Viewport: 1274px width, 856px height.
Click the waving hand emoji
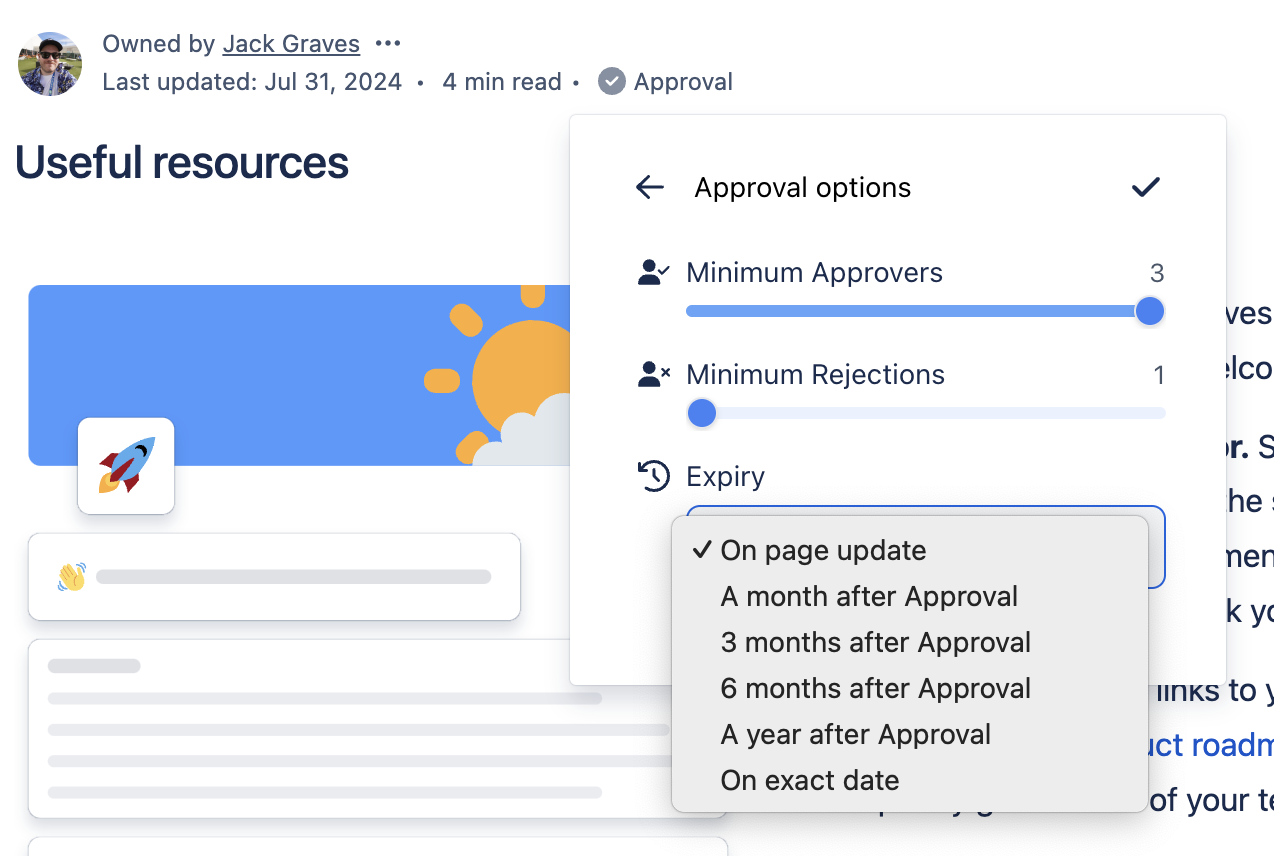click(72, 577)
